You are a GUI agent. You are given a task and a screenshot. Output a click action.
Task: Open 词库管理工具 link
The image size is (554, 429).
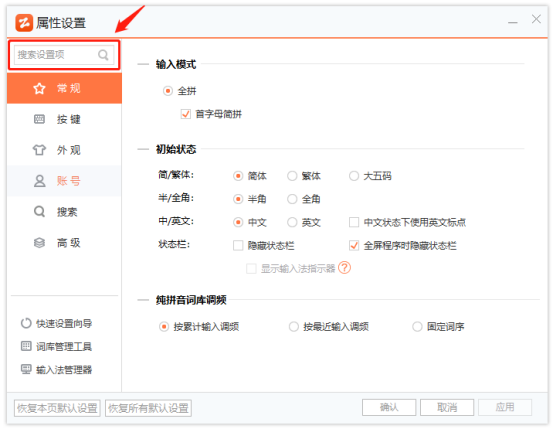pos(64,347)
